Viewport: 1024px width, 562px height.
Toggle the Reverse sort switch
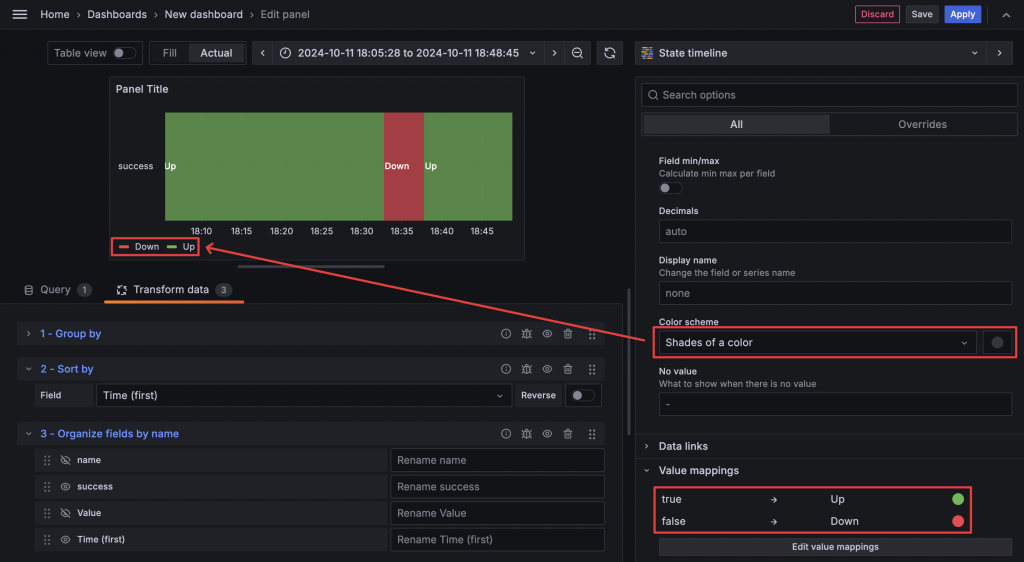[x=583, y=396]
